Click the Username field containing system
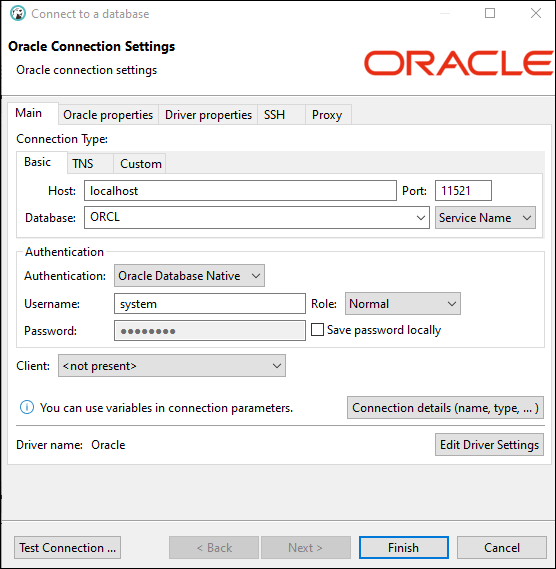Screen dimensions: 556x569 tap(210, 303)
